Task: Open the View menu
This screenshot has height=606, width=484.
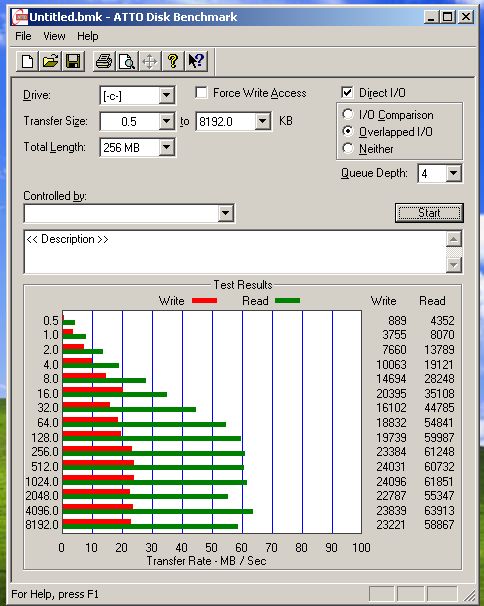Action: click(54, 36)
